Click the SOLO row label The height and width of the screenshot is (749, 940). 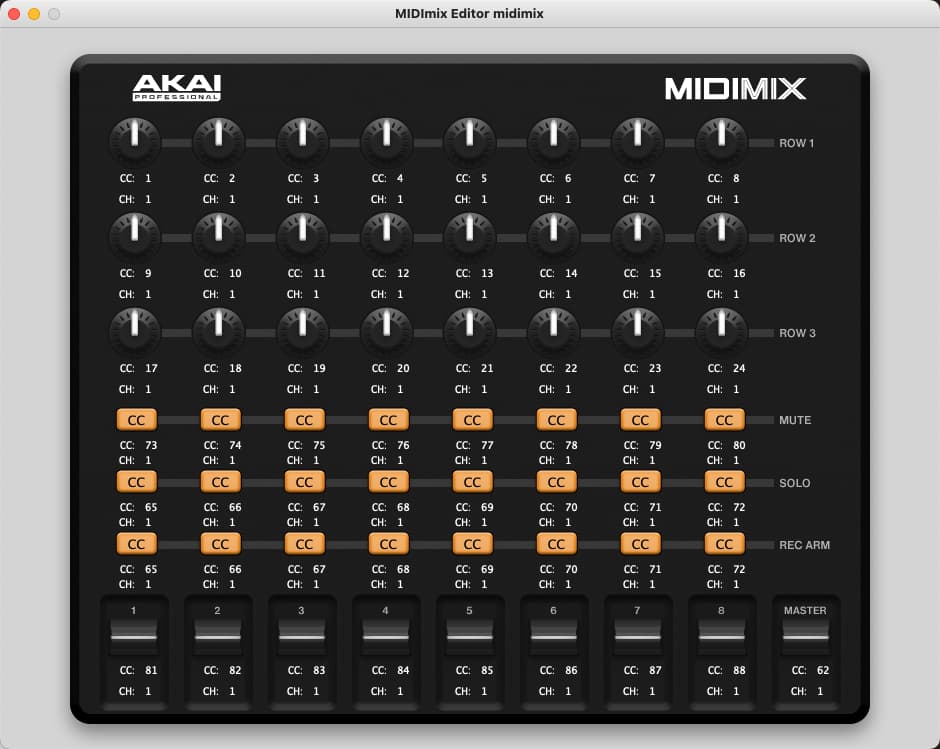(x=795, y=483)
